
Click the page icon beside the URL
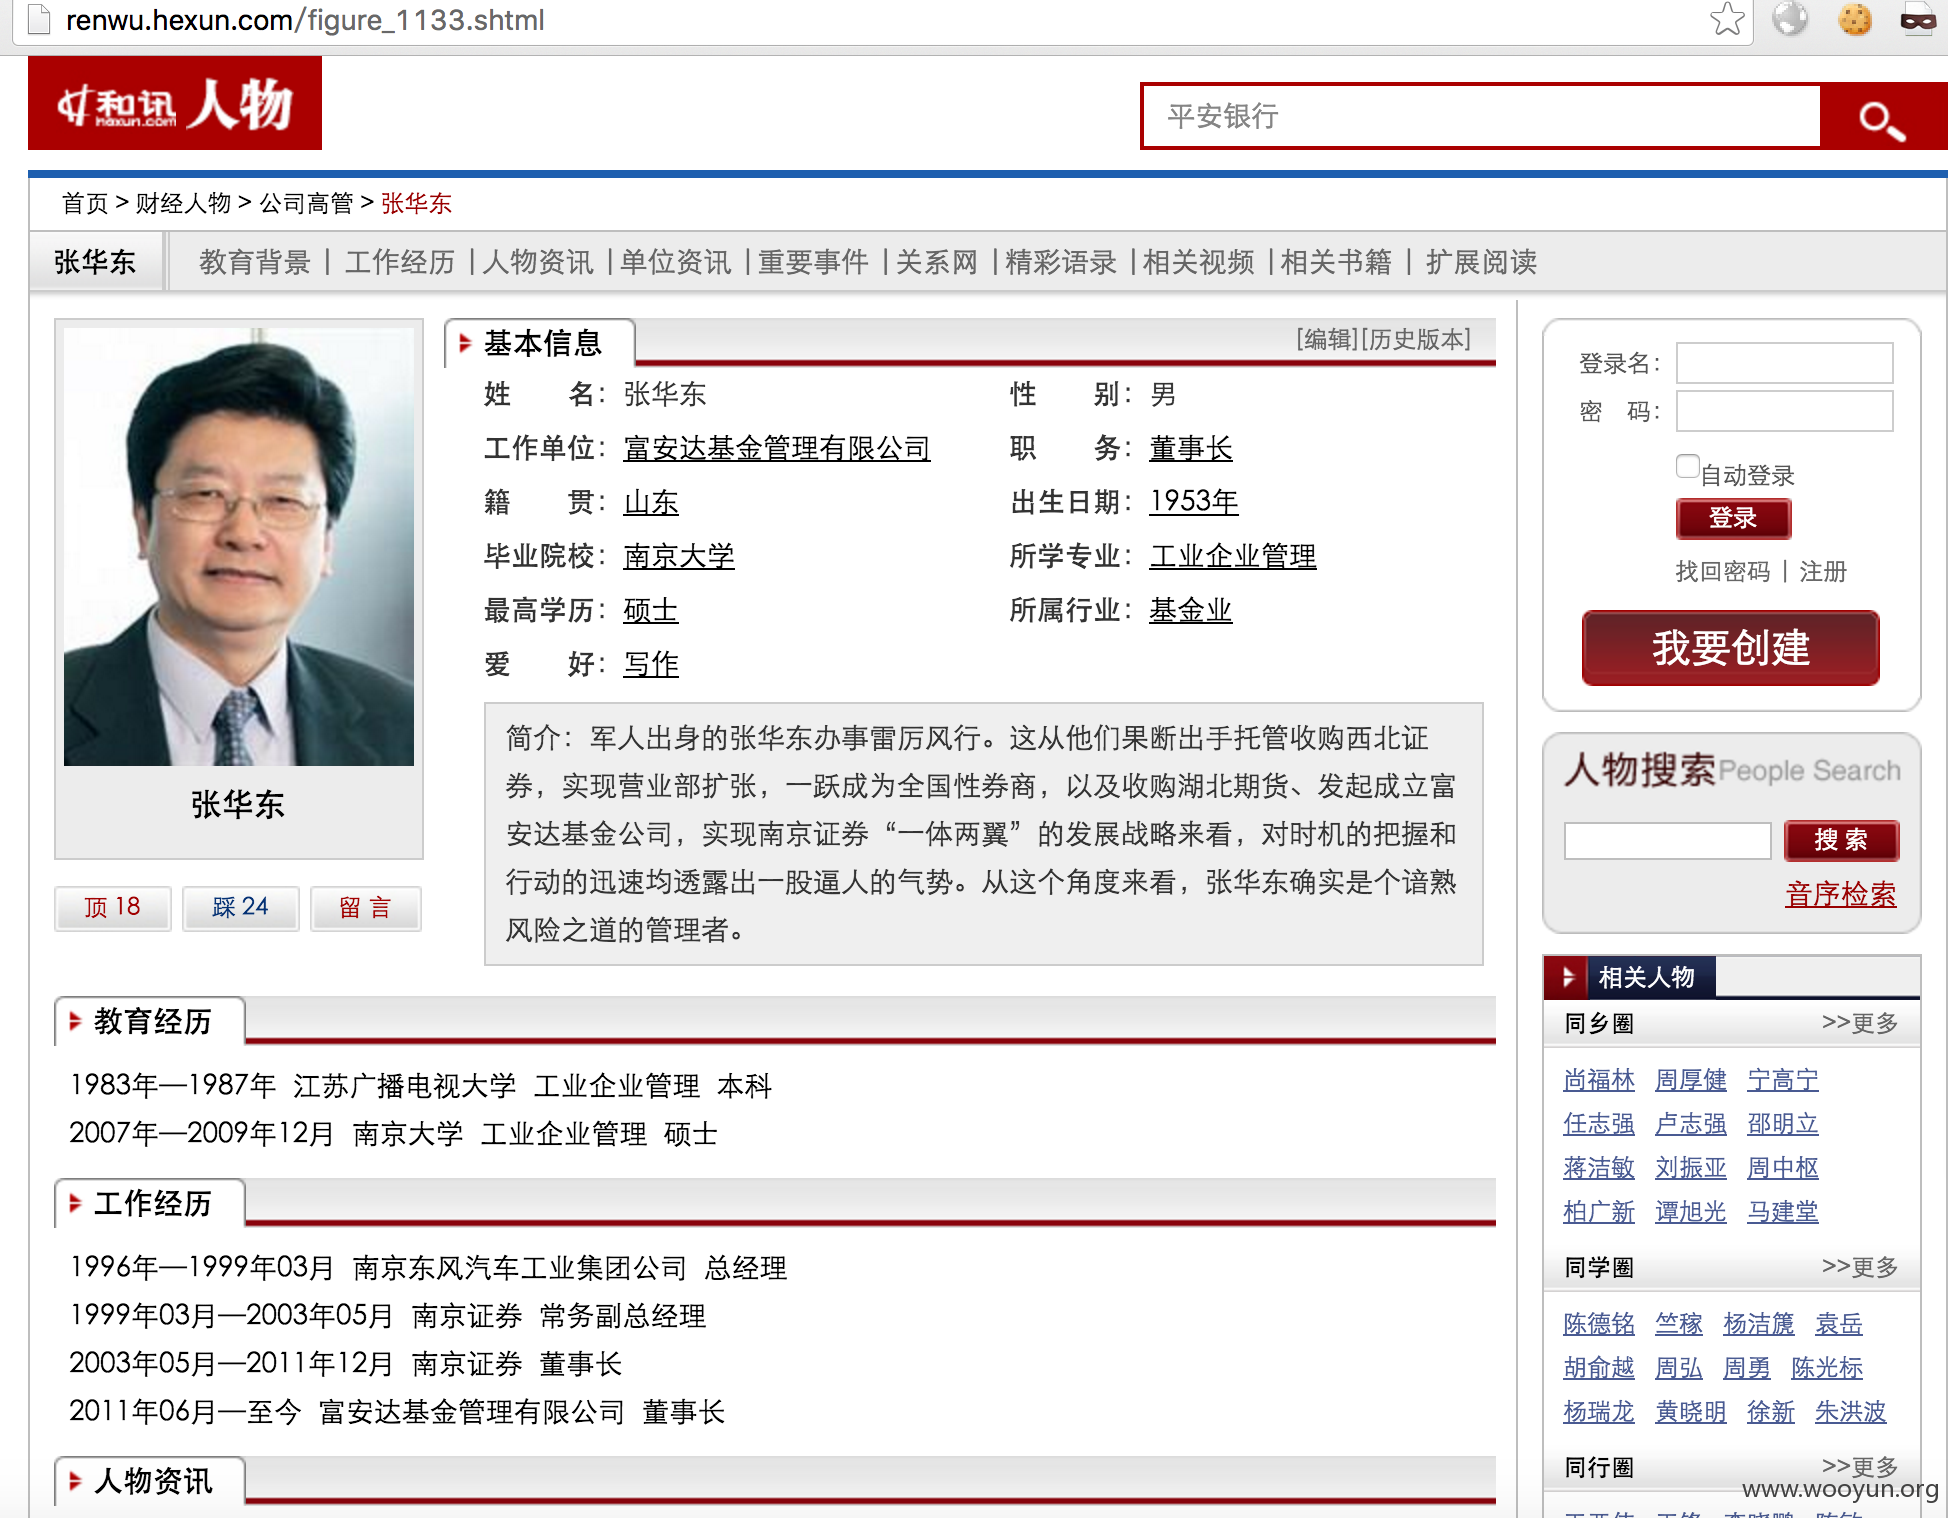coord(39,19)
